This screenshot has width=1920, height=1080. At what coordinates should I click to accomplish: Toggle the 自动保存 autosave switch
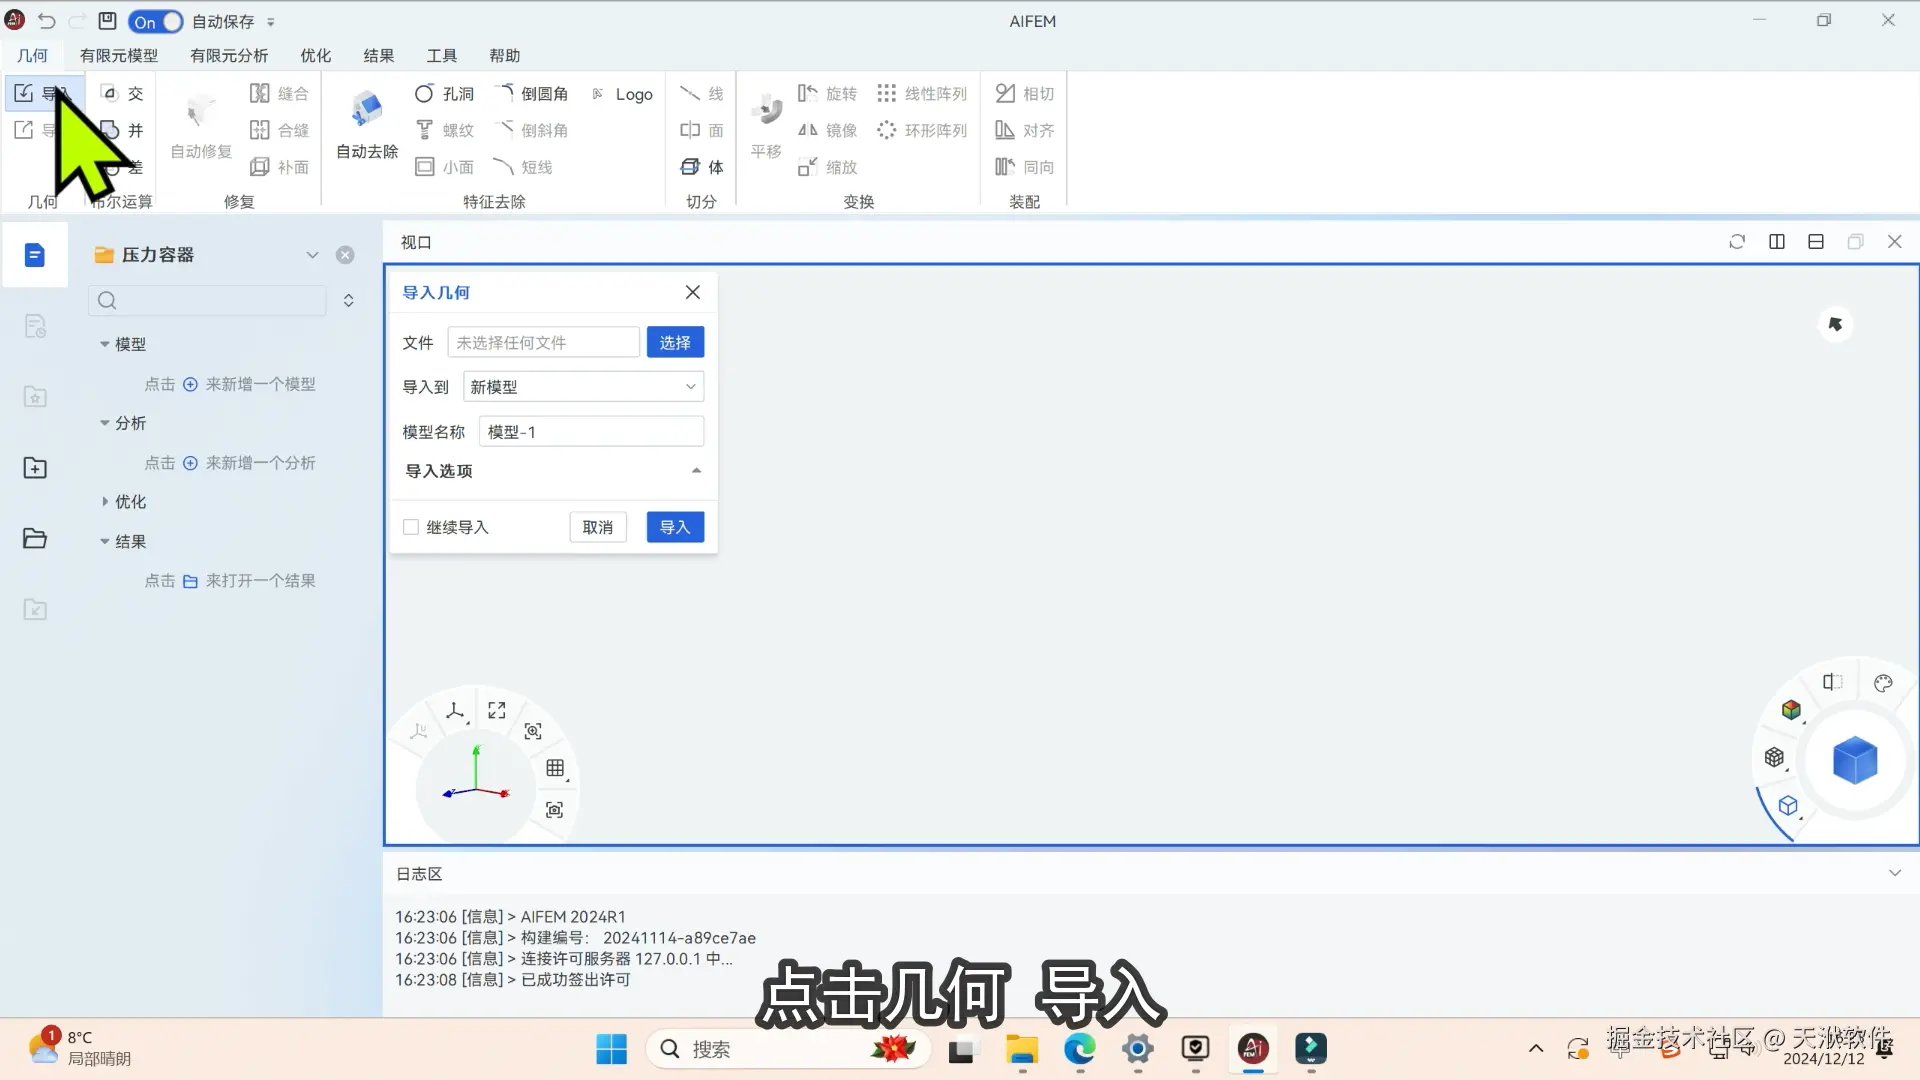coord(156,21)
